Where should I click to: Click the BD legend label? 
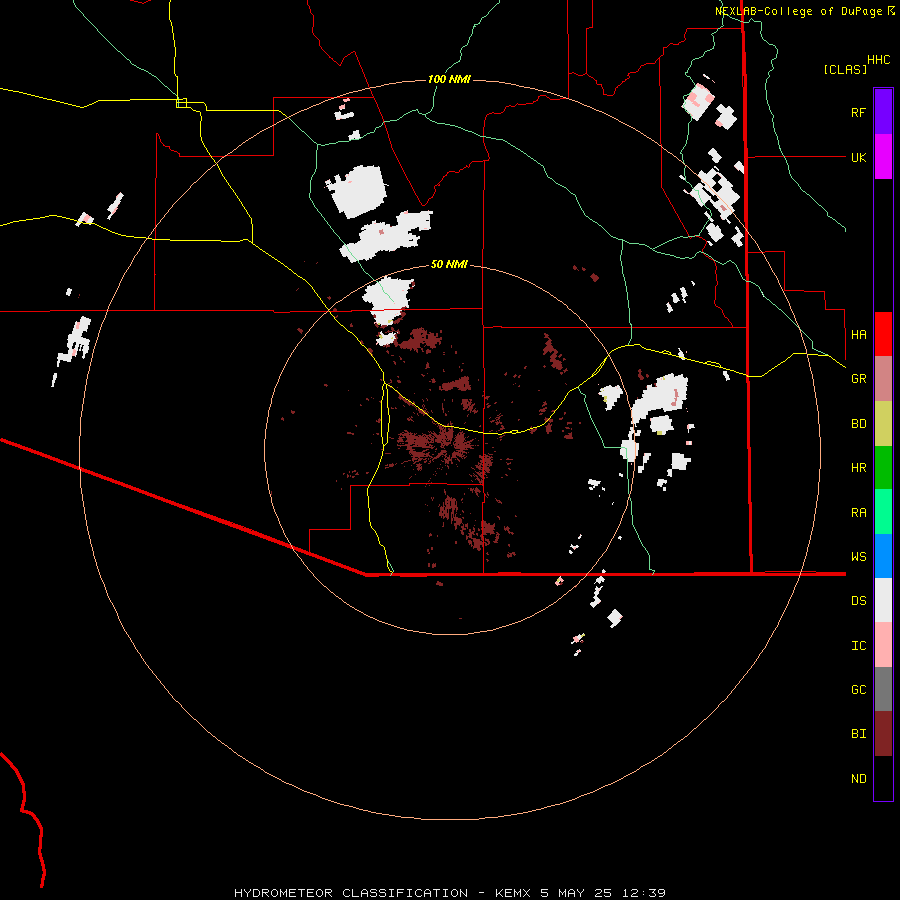click(x=858, y=424)
